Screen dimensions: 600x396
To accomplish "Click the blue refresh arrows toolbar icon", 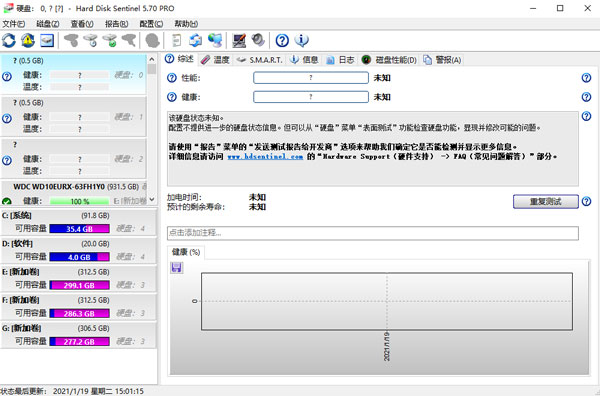I will click(9, 40).
